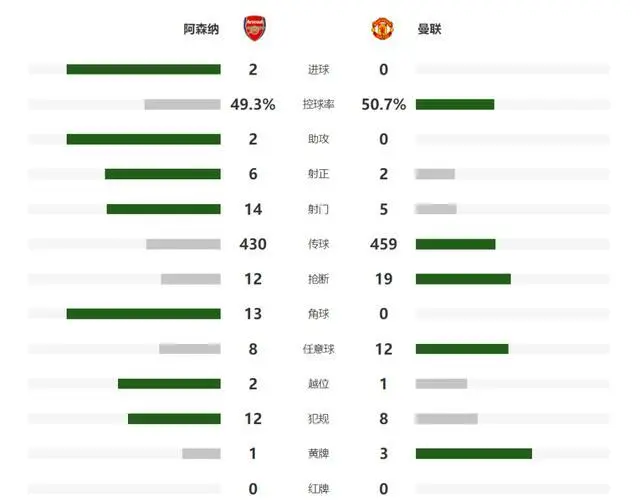Click the 角球 stat label

point(318,314)
